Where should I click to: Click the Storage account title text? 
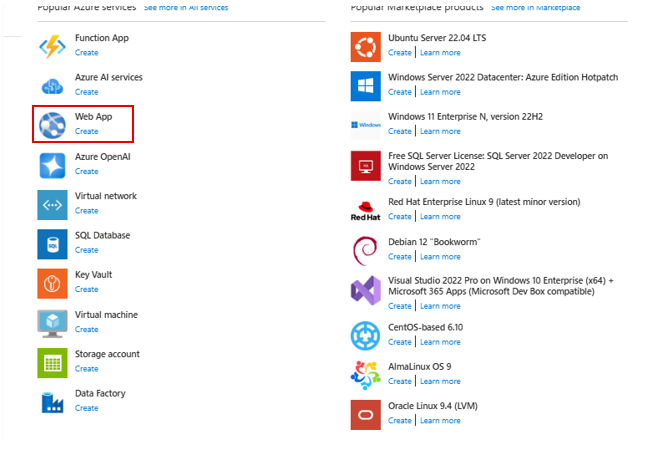[107, 354]
